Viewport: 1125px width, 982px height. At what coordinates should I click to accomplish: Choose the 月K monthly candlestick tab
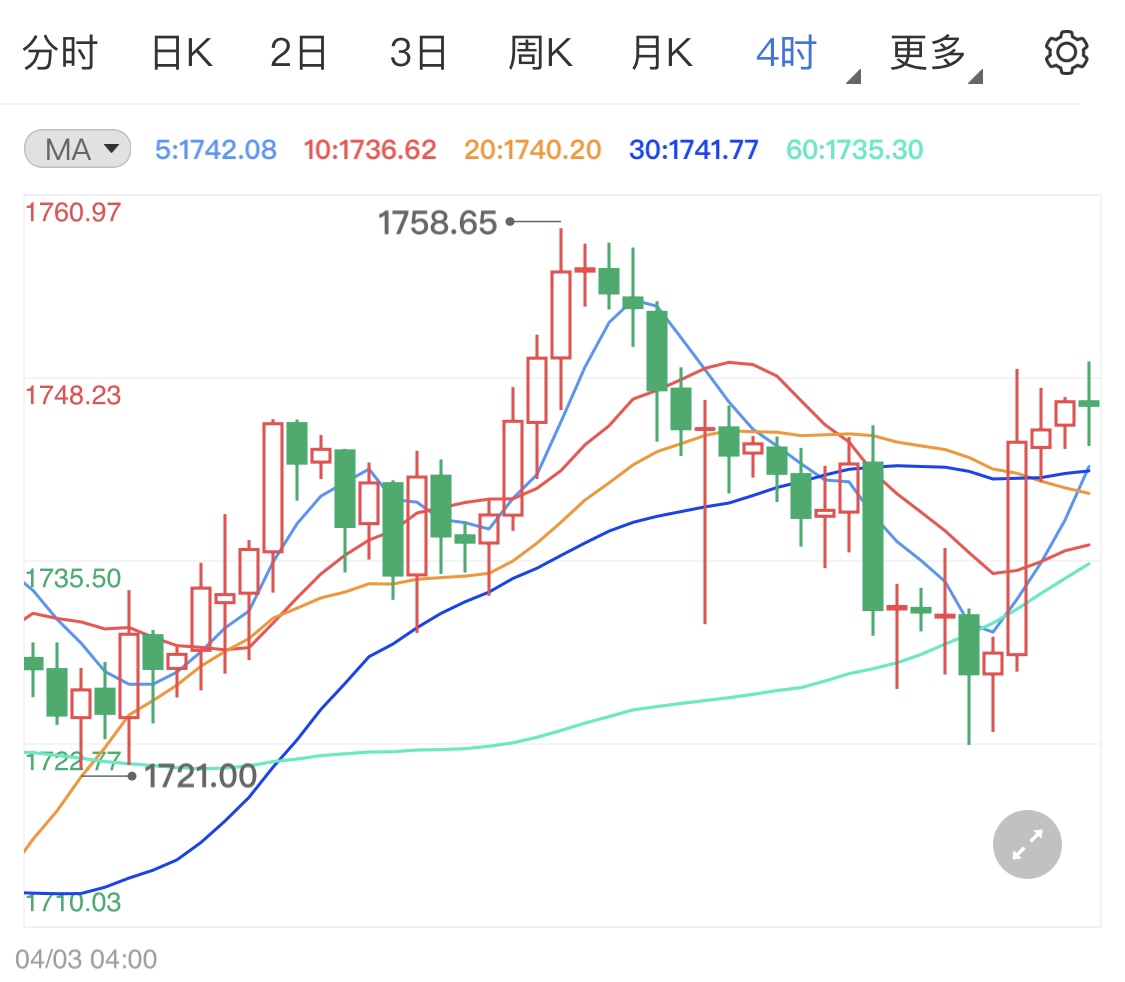coord(662,52)
